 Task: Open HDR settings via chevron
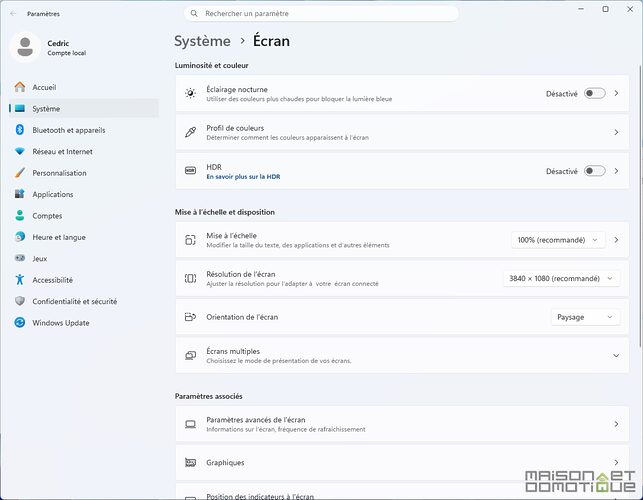(616, 171)
